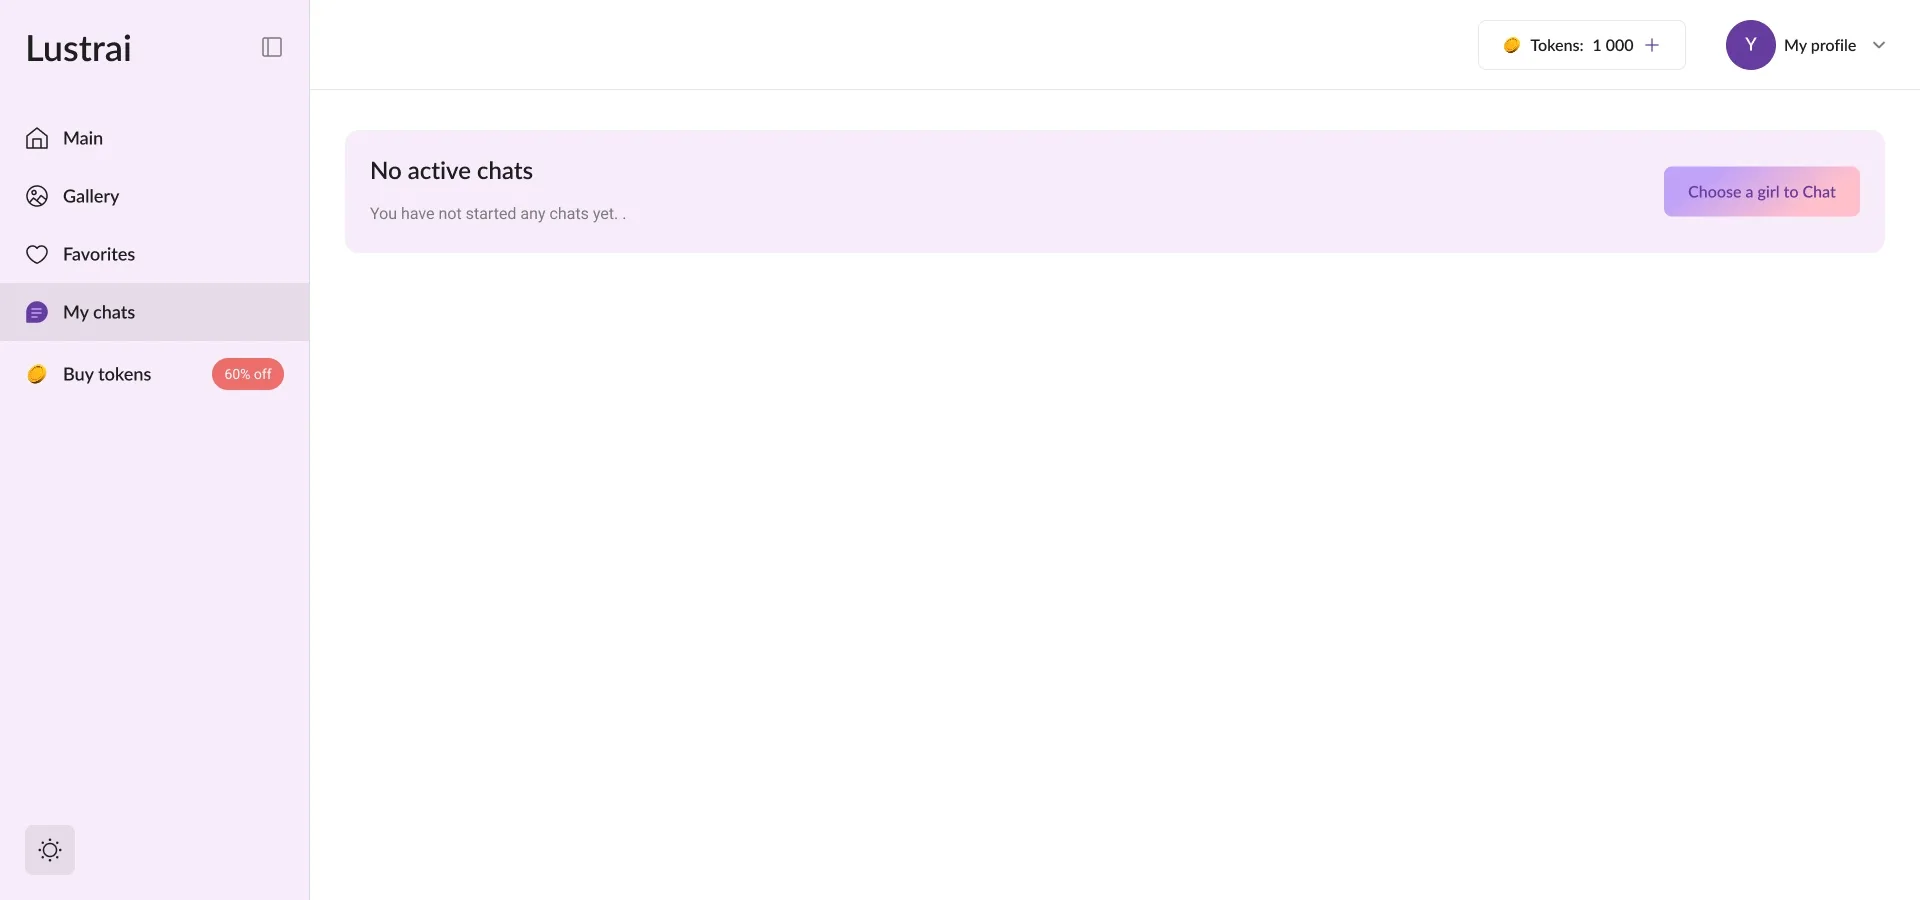Click the Gallery icon in the sidebar
The image size is (1920, 900).
37,196
